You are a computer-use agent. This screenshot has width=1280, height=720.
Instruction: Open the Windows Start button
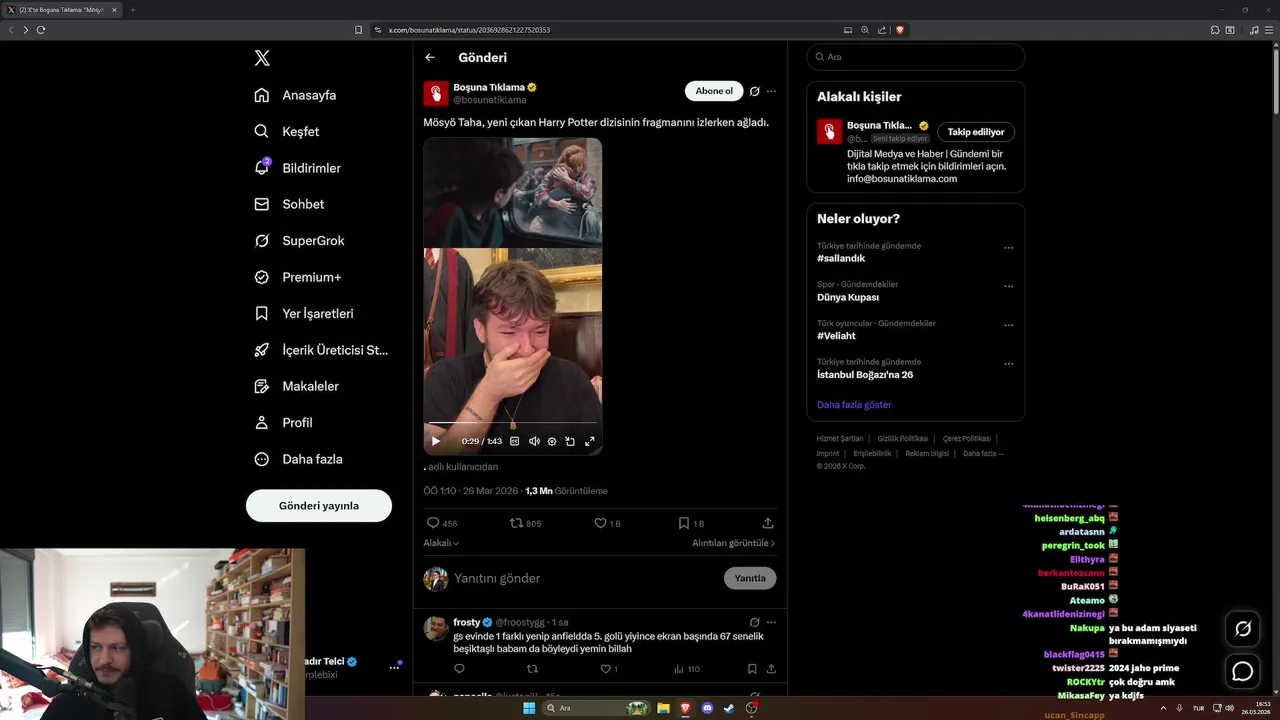529,708
